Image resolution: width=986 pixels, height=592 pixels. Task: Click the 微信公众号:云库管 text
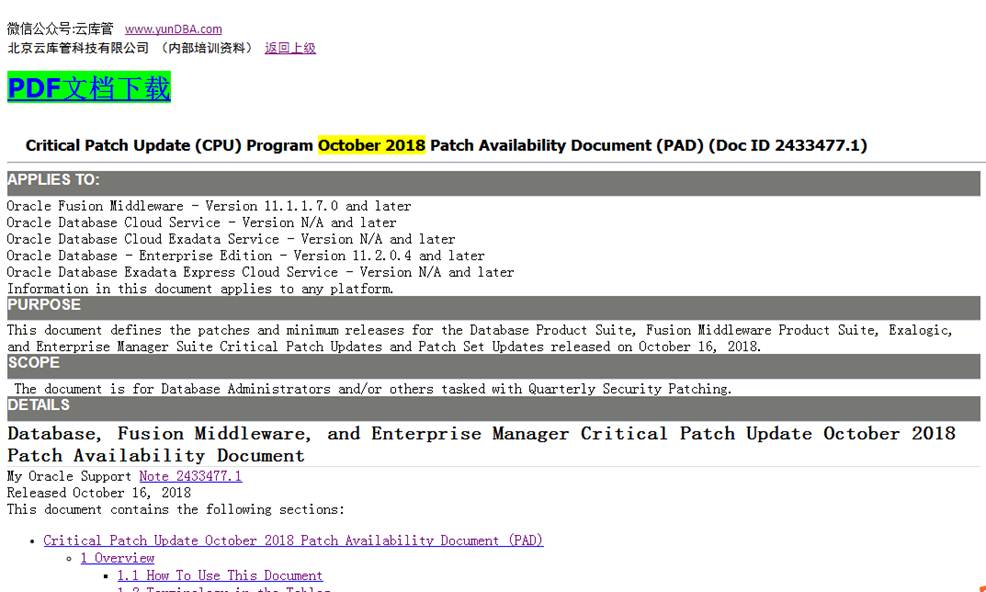click(60, 29)
